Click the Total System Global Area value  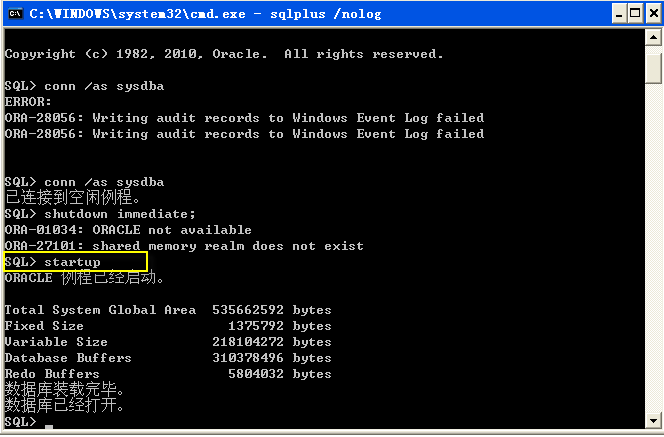pyautogui.click(x=248, y=310)
